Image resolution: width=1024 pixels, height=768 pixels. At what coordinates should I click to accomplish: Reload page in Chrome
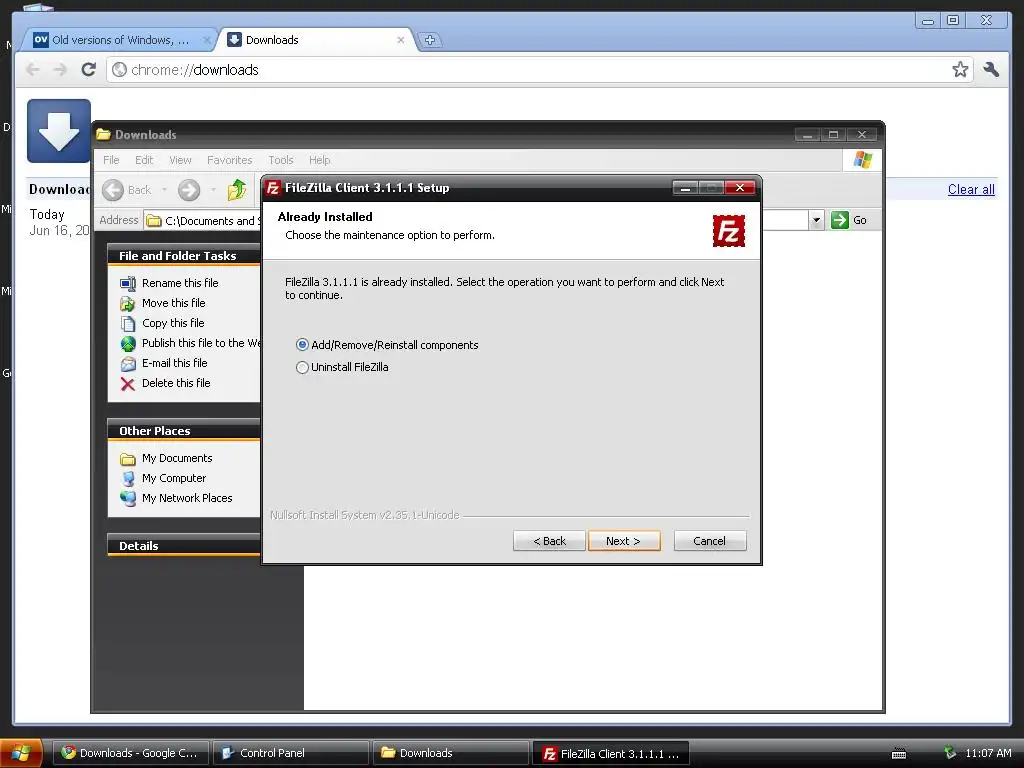pyautogui.click(x=88, y=69)
